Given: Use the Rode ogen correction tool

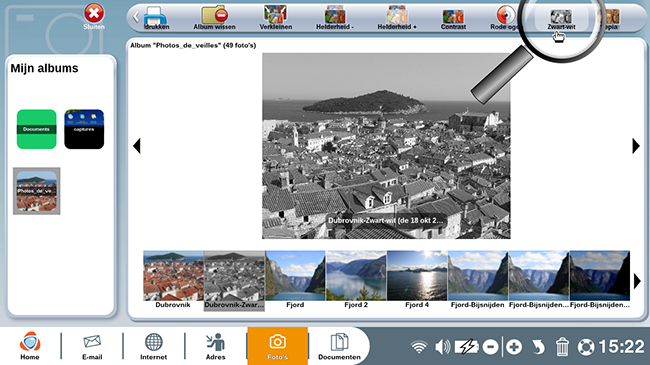Looking at the screenshot, I should 504,18.
